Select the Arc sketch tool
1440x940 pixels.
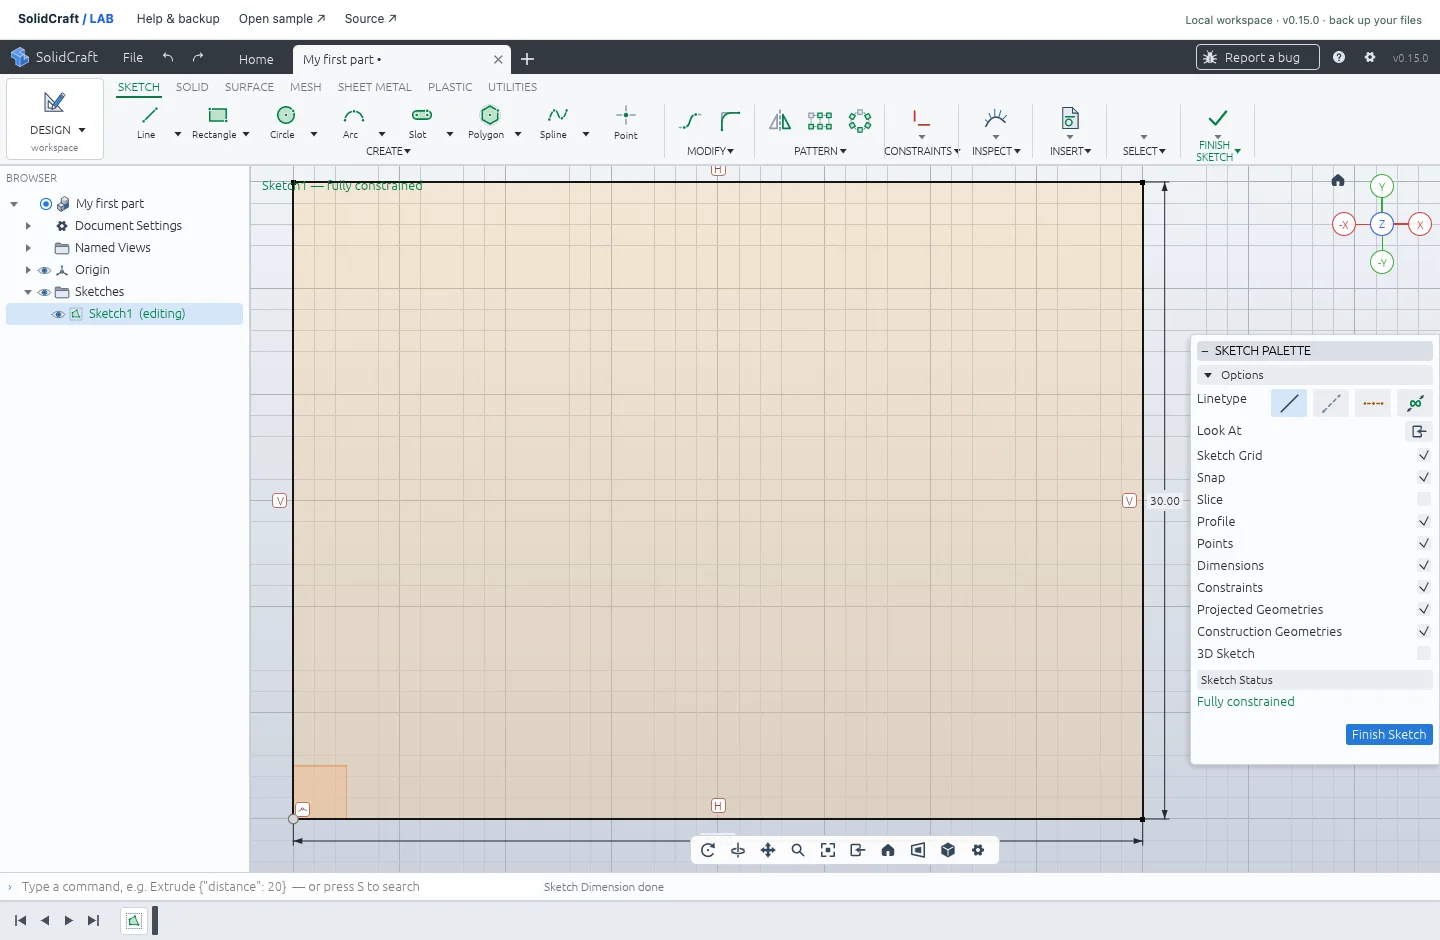pos(352,122)
